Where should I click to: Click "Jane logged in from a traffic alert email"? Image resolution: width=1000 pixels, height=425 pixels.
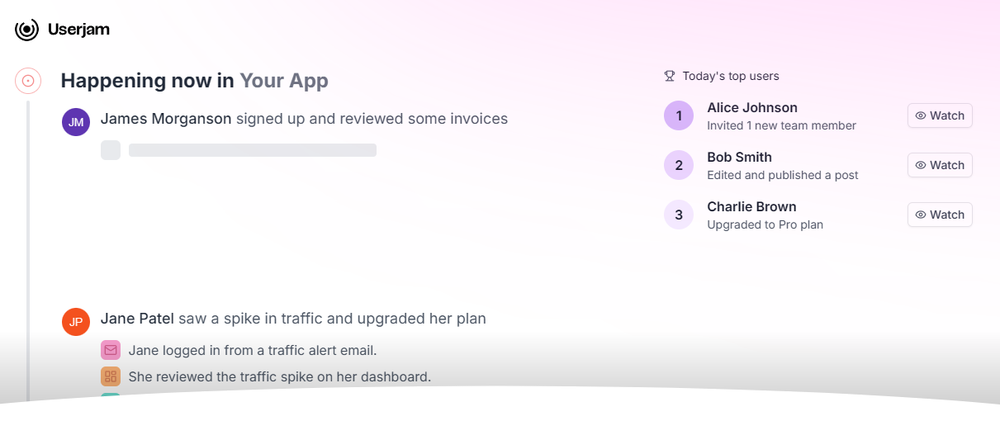click(x=252, y=350)
